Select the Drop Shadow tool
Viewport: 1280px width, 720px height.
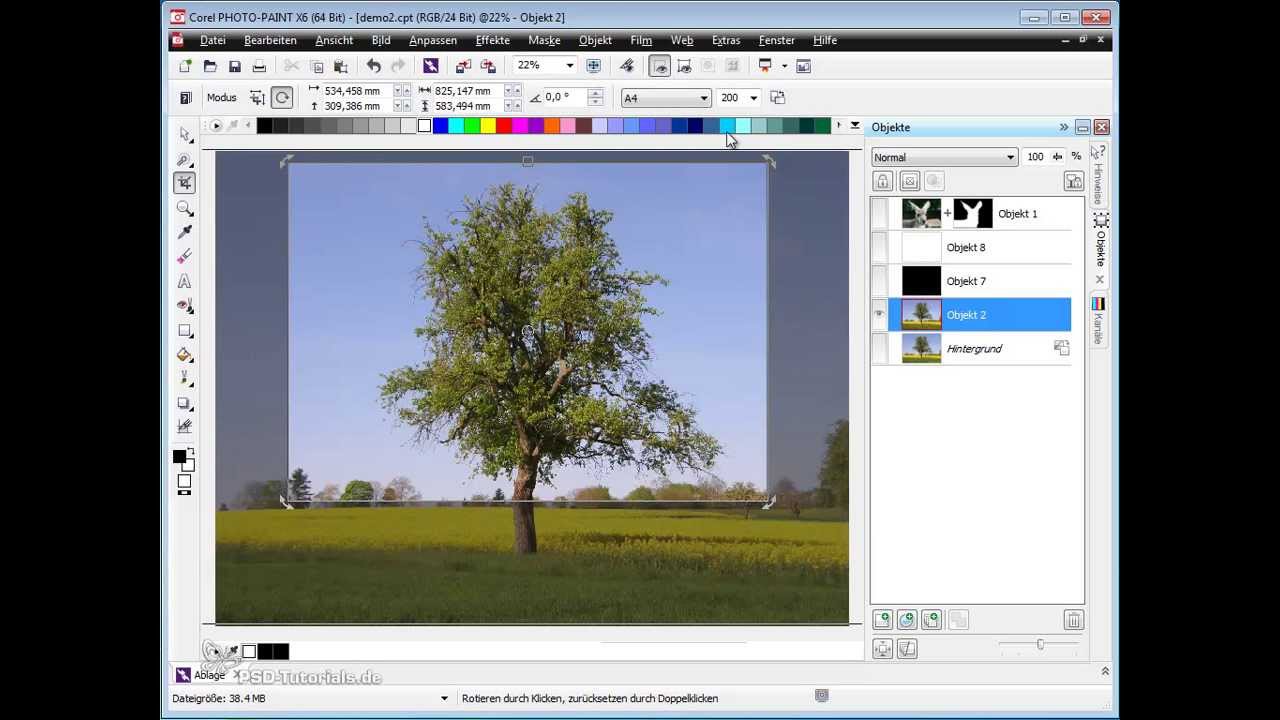pyautogui.click(x=185, y=403)
